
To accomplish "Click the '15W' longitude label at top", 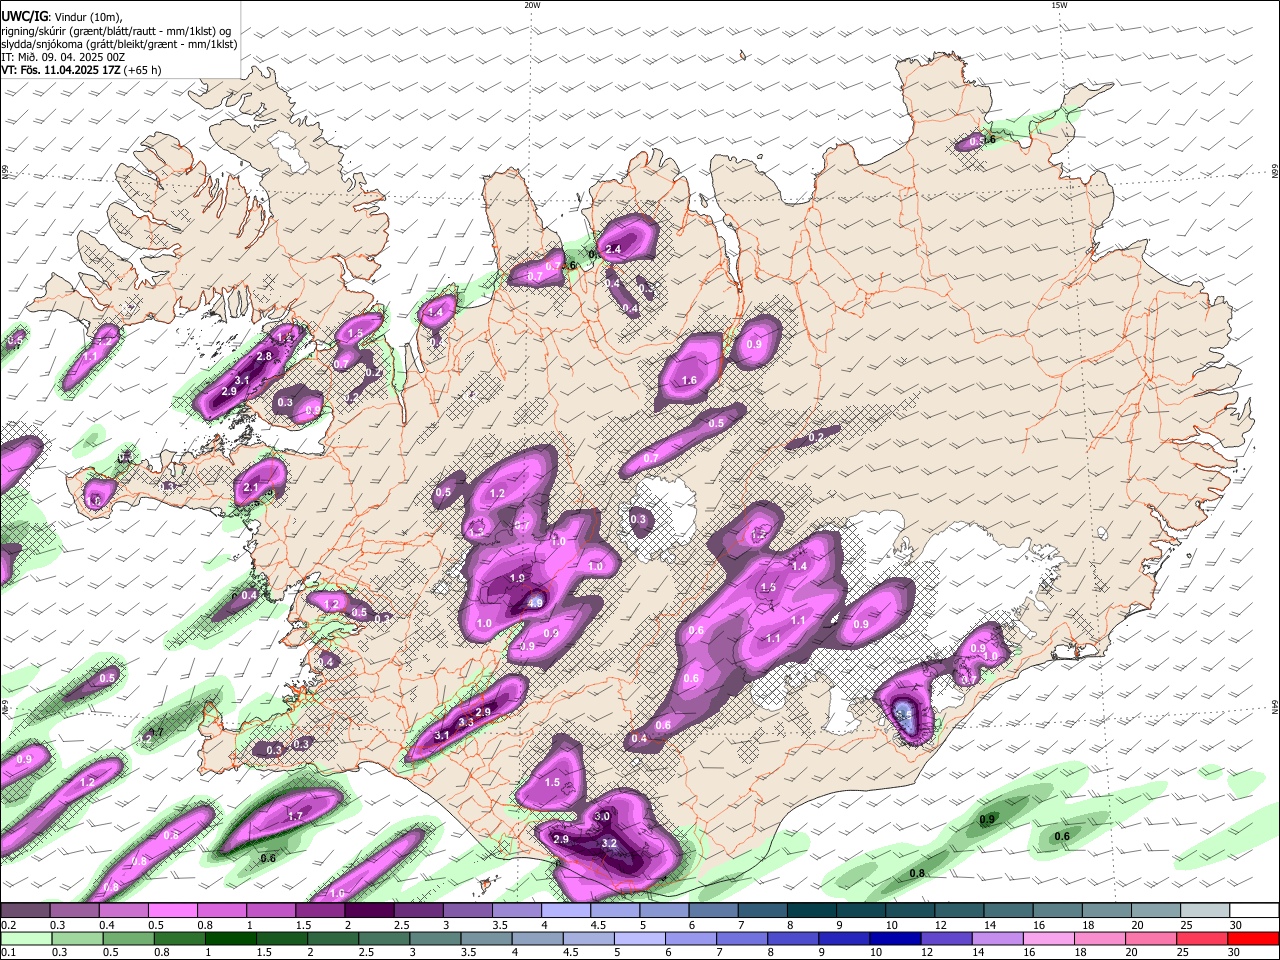I will click(x=1059, y=5).
